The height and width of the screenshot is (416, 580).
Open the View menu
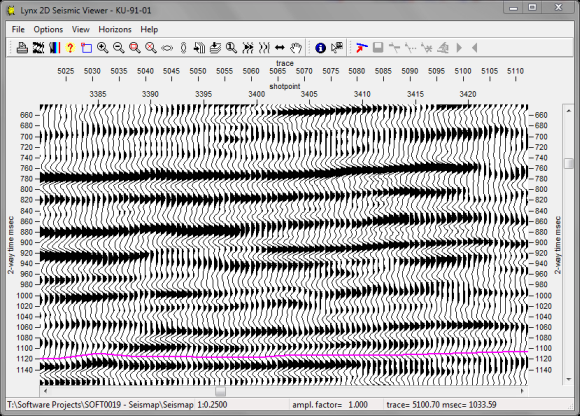tap(81, 29)
